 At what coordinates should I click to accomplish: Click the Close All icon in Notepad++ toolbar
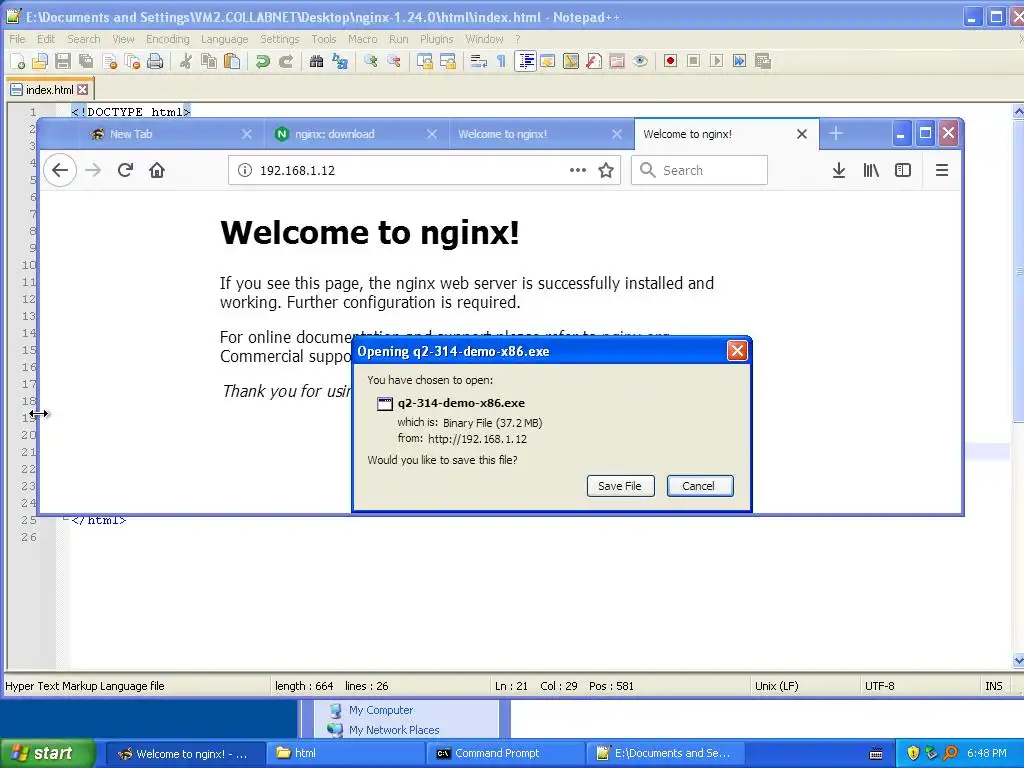tap(132, 61)
